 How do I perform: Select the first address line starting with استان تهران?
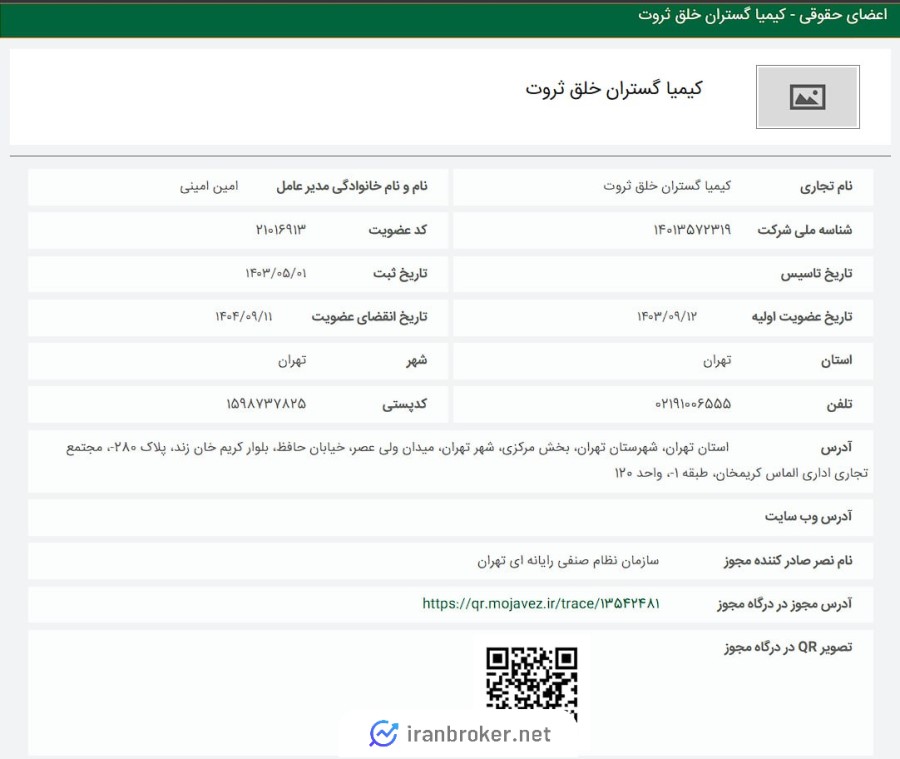[397, 448]
